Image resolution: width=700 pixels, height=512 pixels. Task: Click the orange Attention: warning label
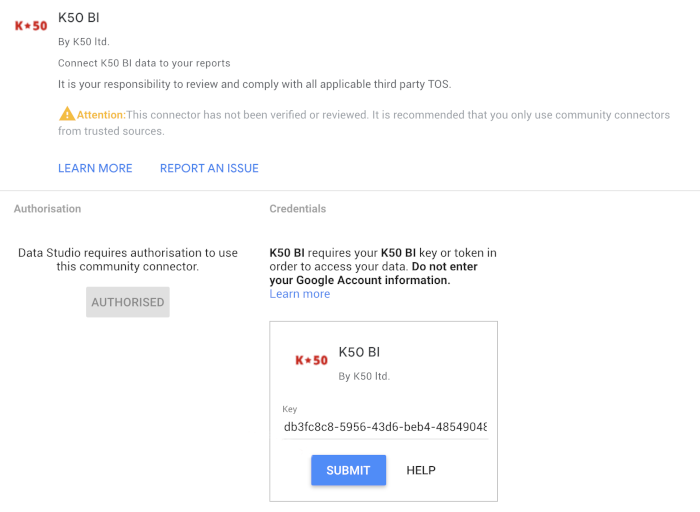click(x=101, y=115)
